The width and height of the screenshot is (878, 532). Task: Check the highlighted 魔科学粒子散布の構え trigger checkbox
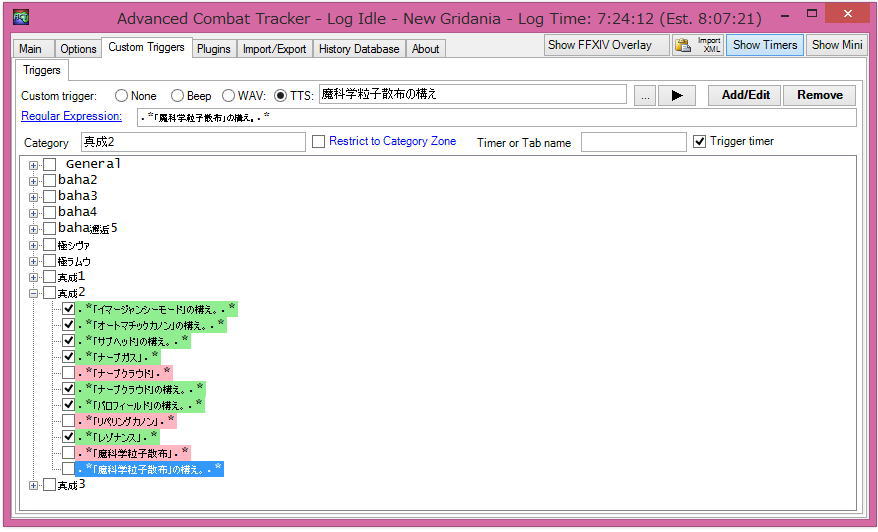pyautogui.click(x=68, y=469)
